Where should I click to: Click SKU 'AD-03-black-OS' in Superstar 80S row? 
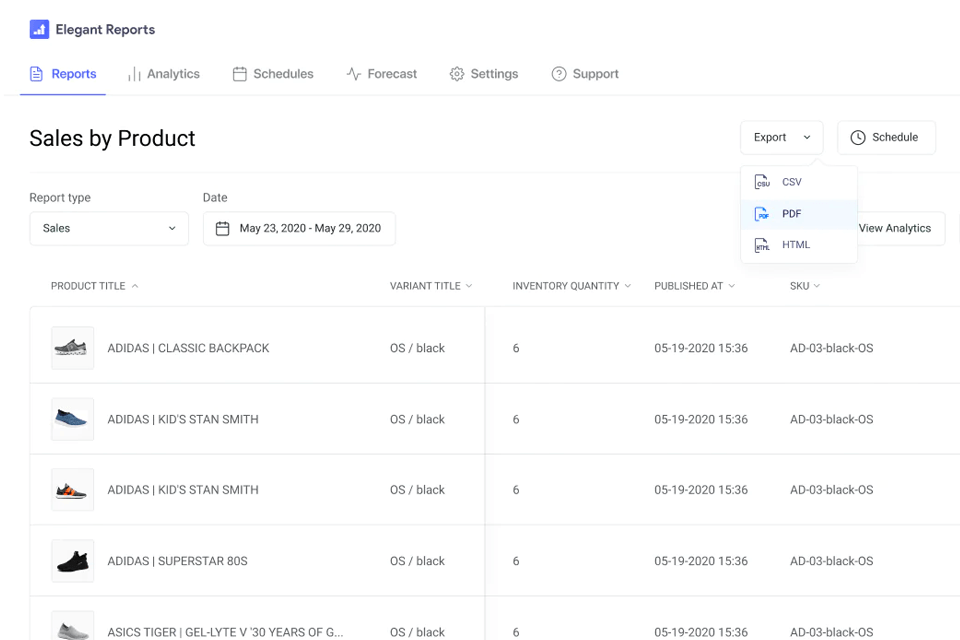pyautogui.click(x=831, y=561)
